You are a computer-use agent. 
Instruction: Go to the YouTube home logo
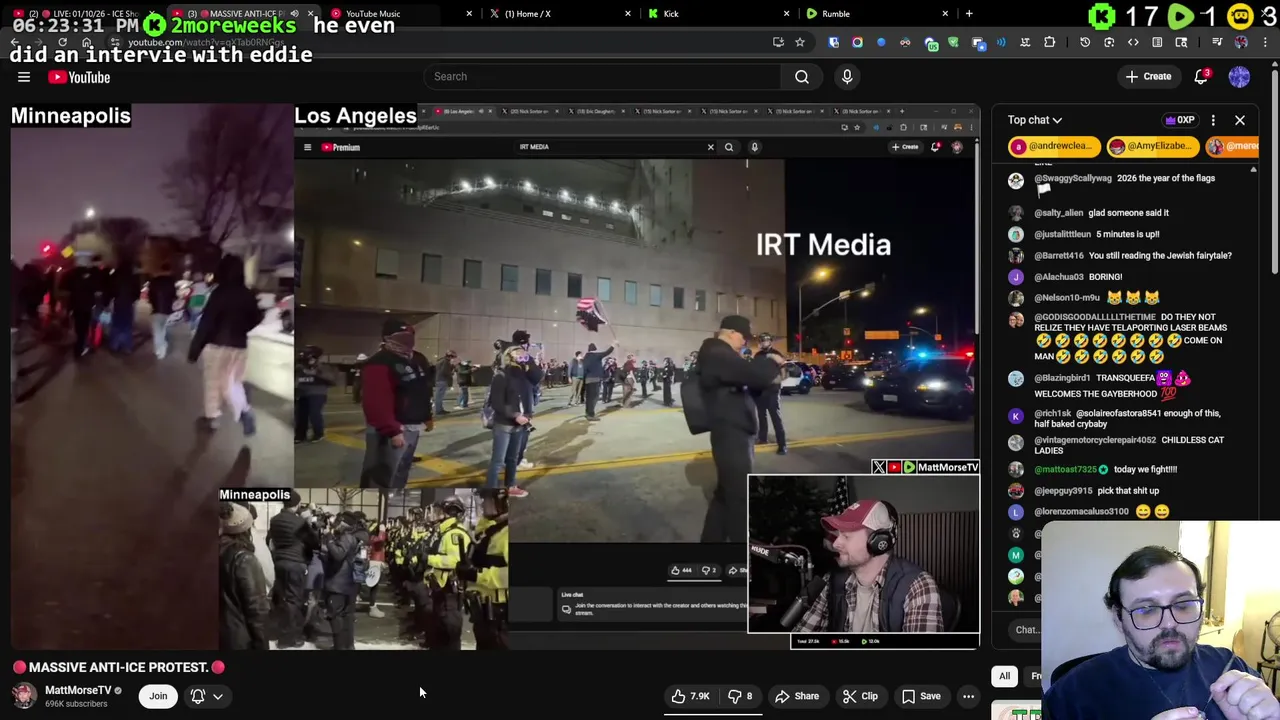79,77
